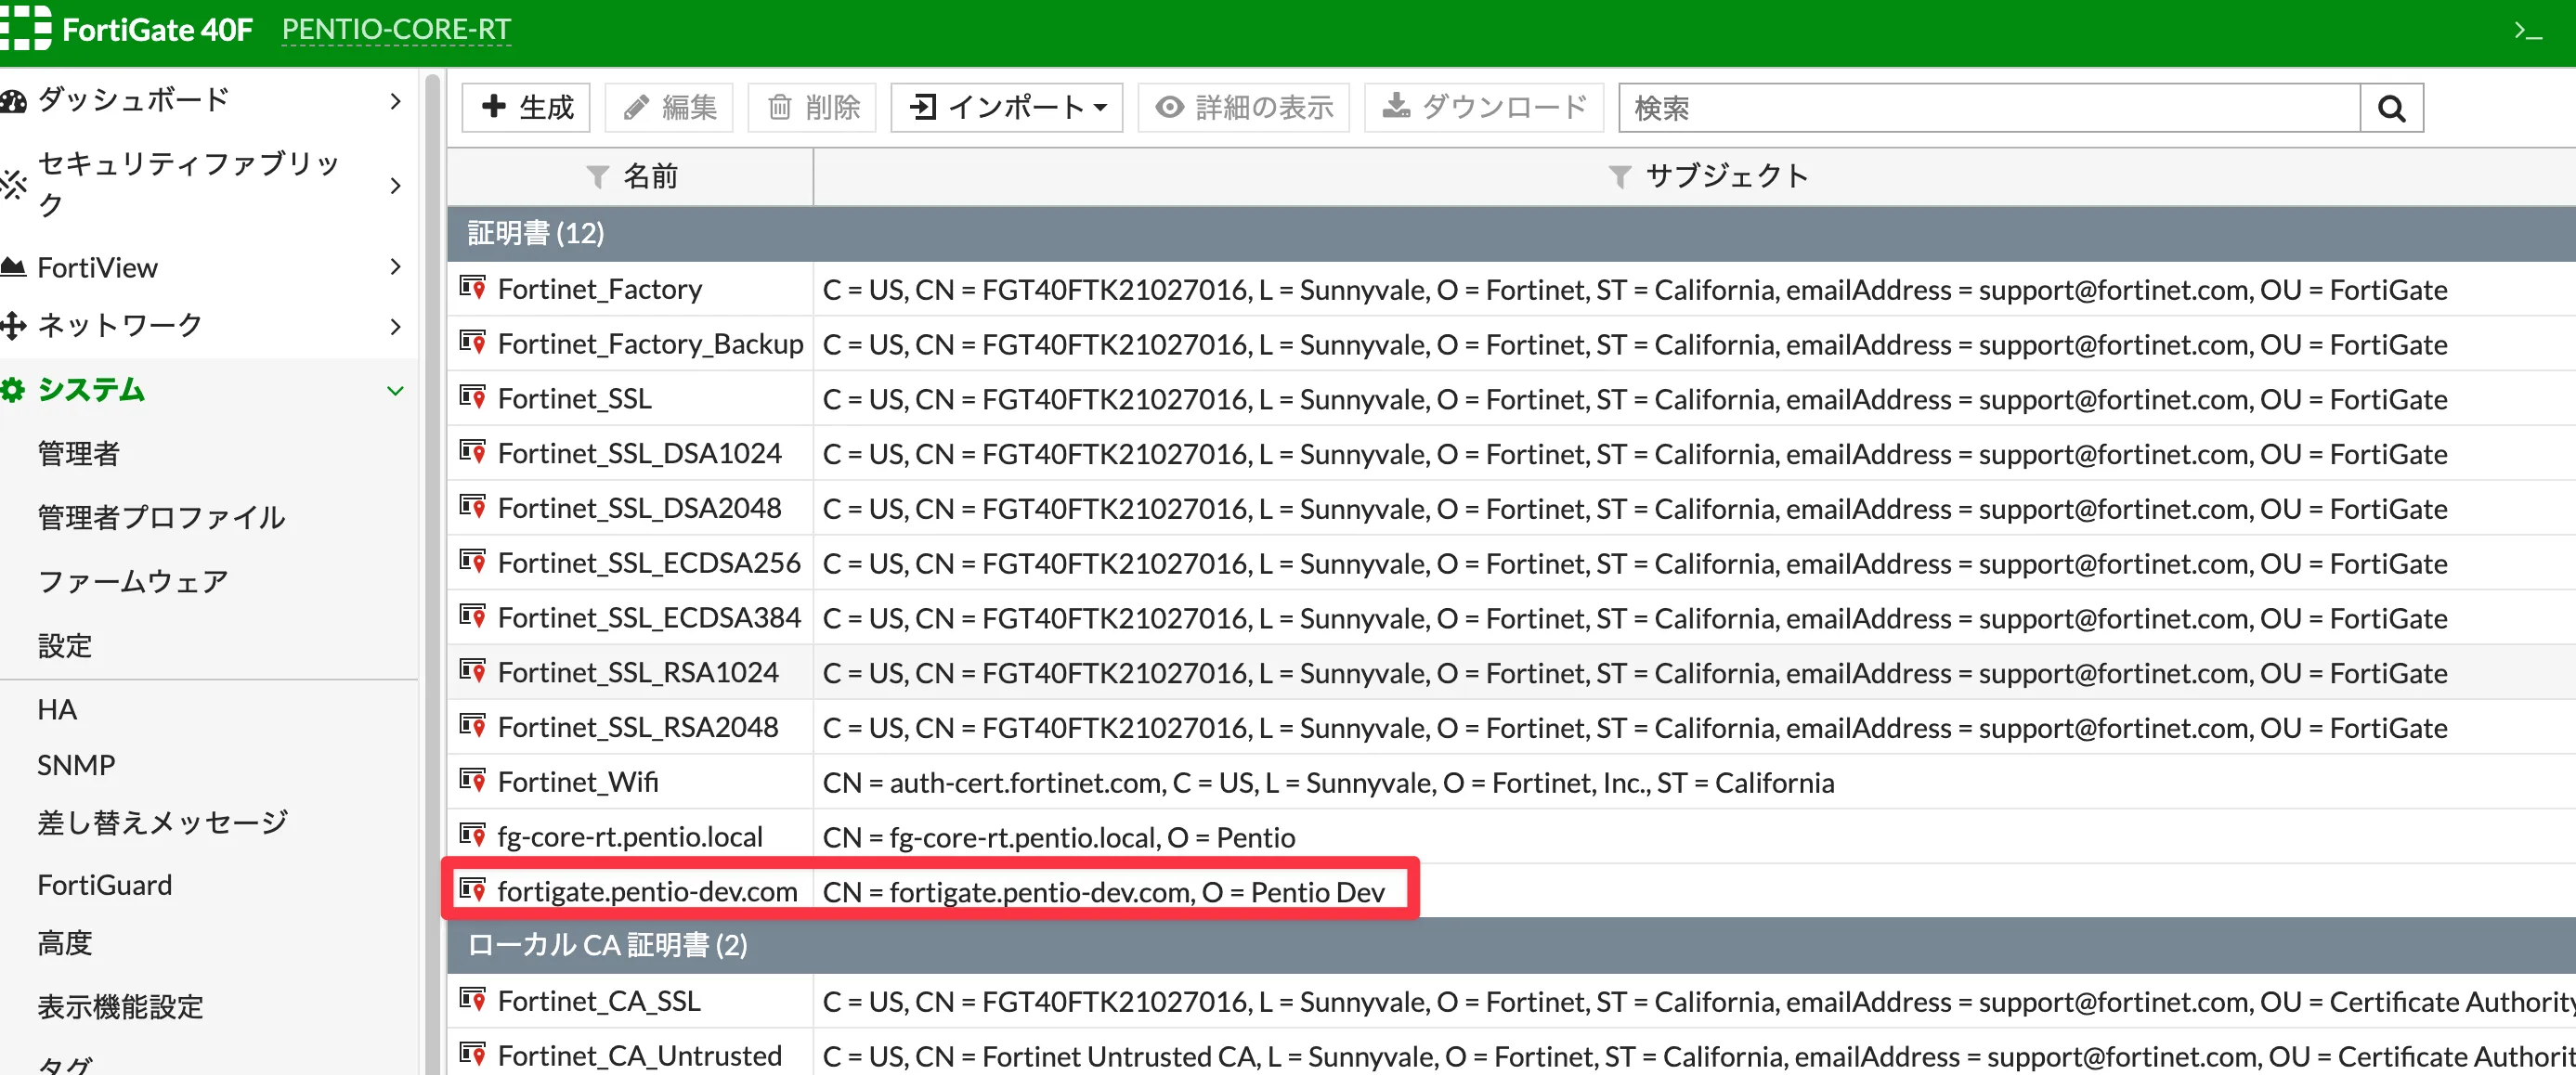
Task: Click certificate icon for Fortinet_Wifi
Action: [473, 781]
